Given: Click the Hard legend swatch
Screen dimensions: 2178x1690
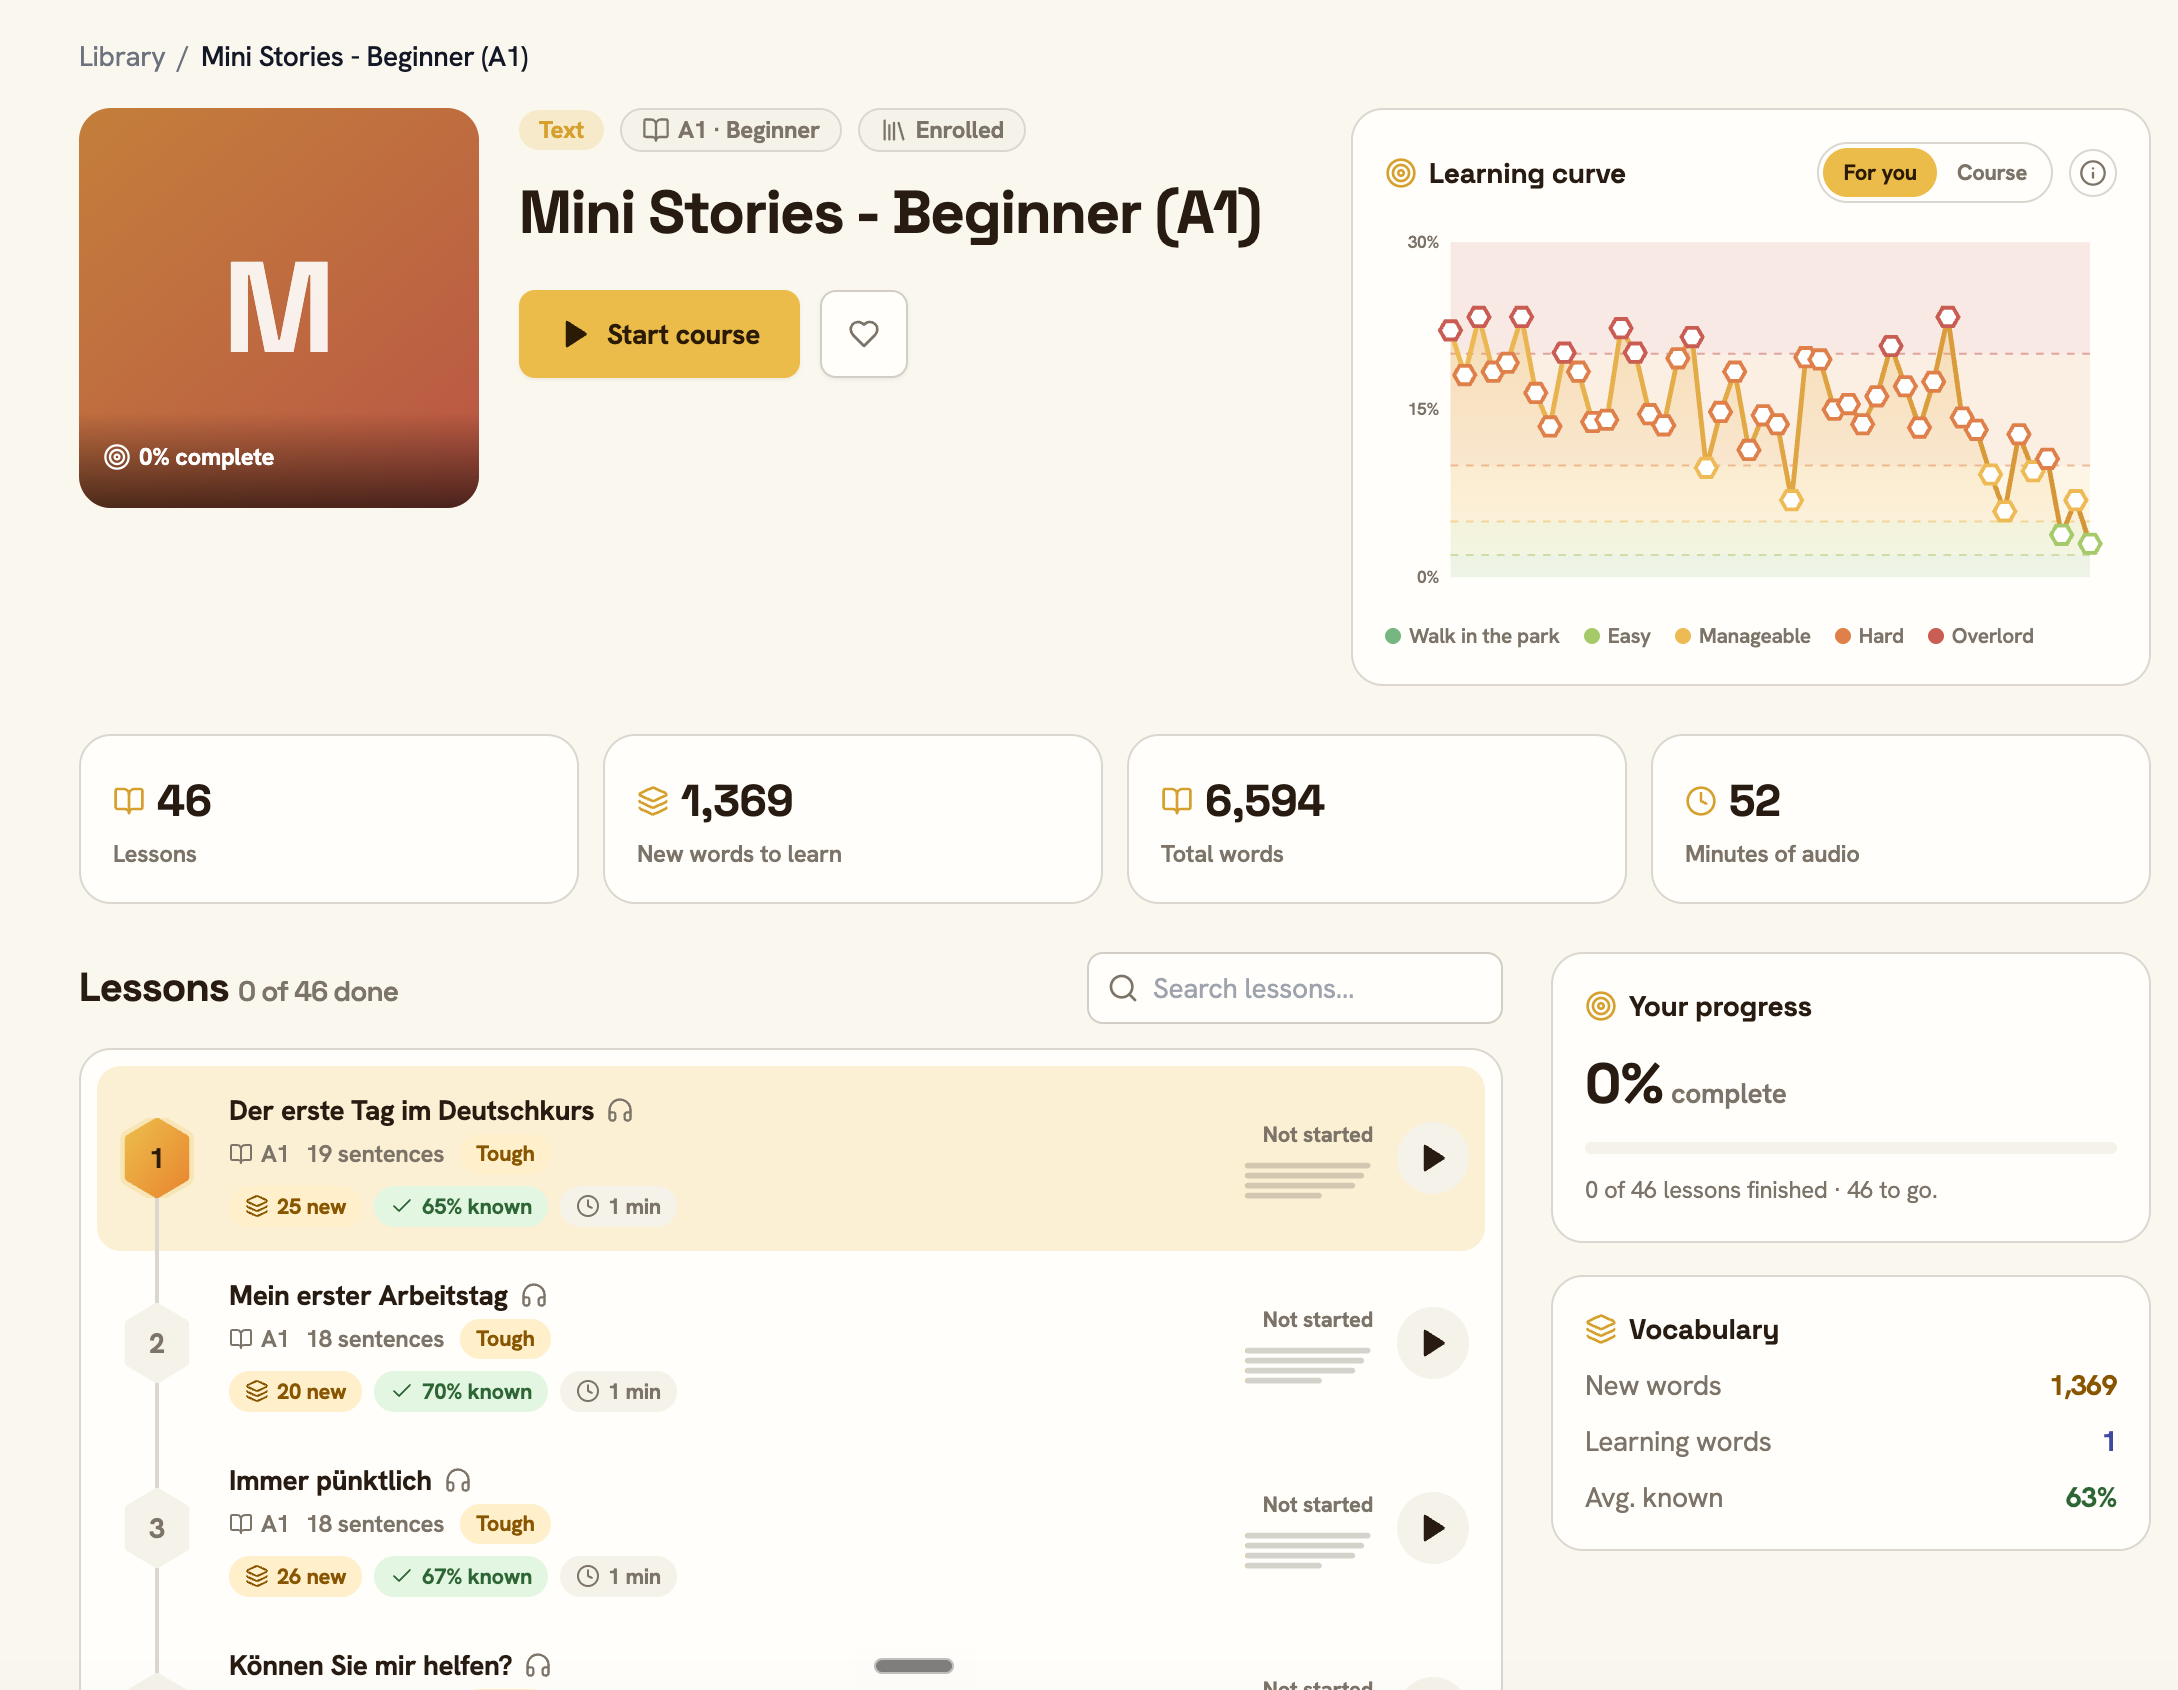Looking at the screenshot, I should [x=1842, y=636].
